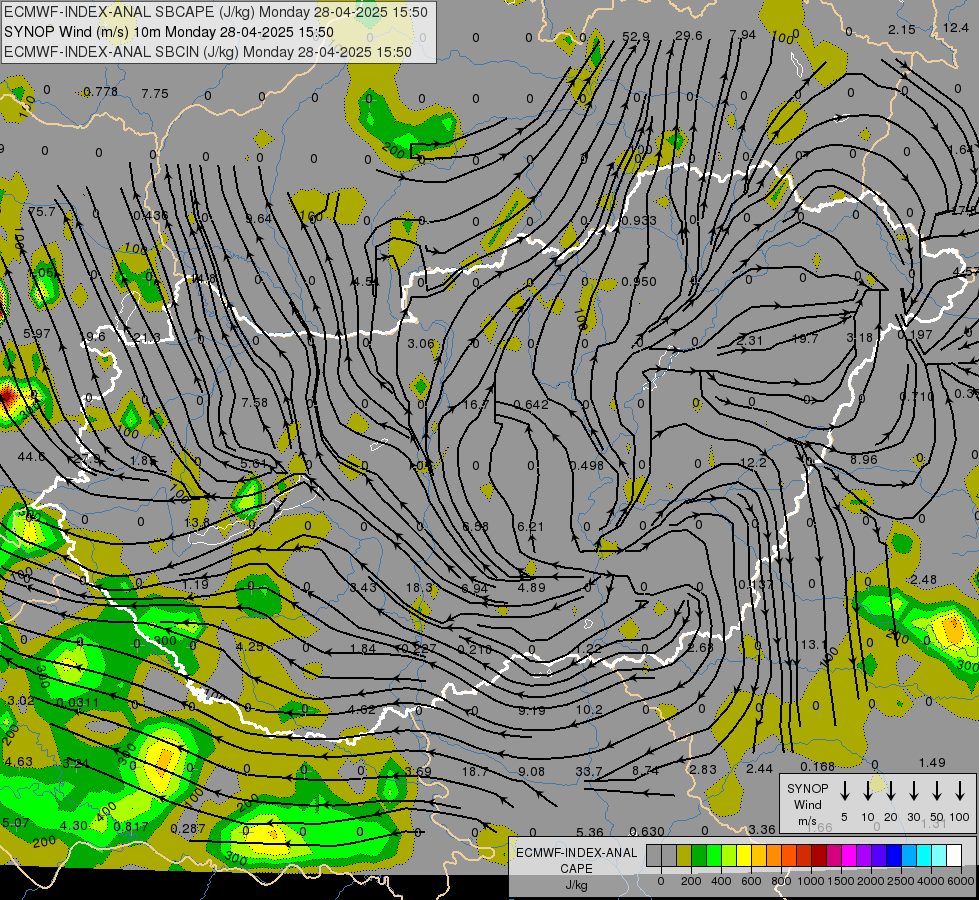Image resolution: width=979 pixels, height=900 pixels.
Task: Click the station value 75.7
Action: 42,212
